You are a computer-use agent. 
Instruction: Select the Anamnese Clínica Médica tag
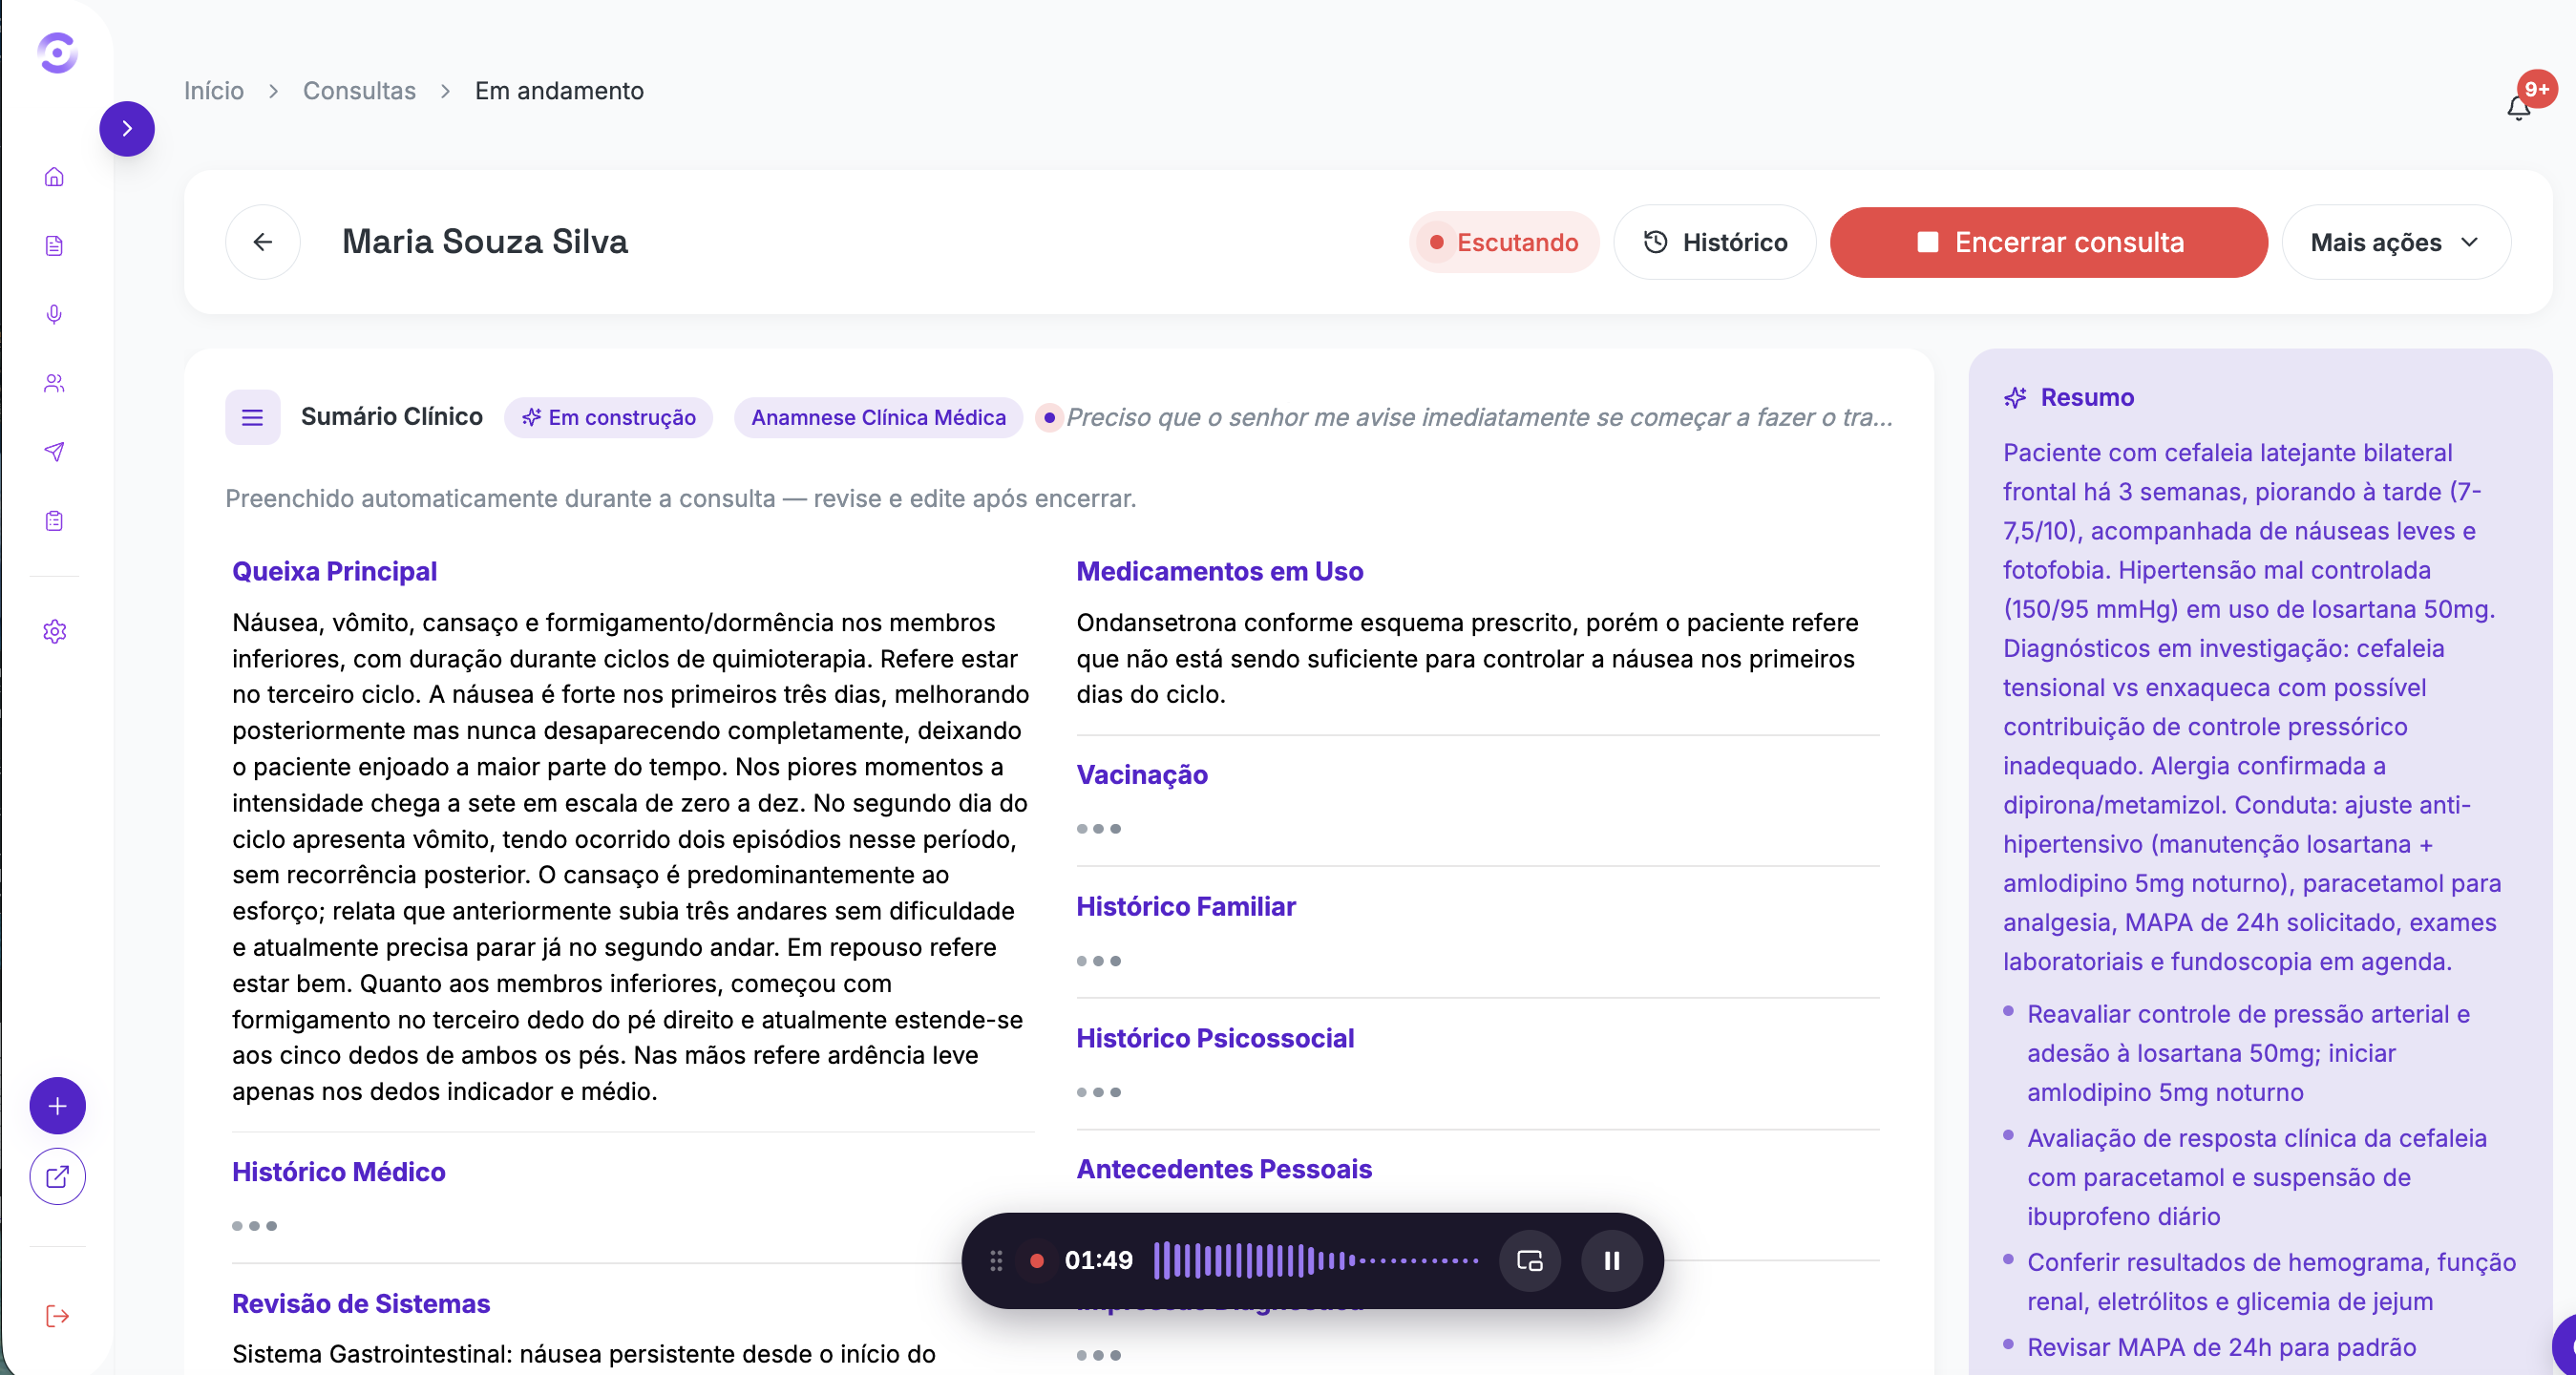click(x=878, y=417)
